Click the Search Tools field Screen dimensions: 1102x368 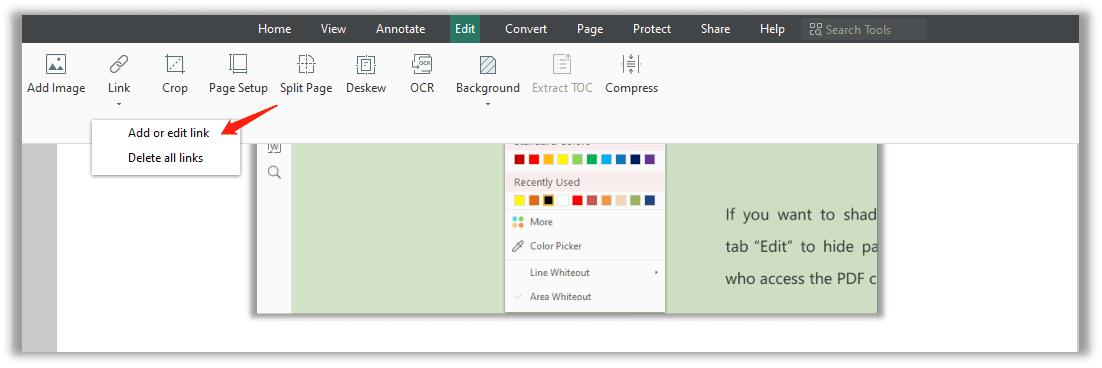[864, 29]
